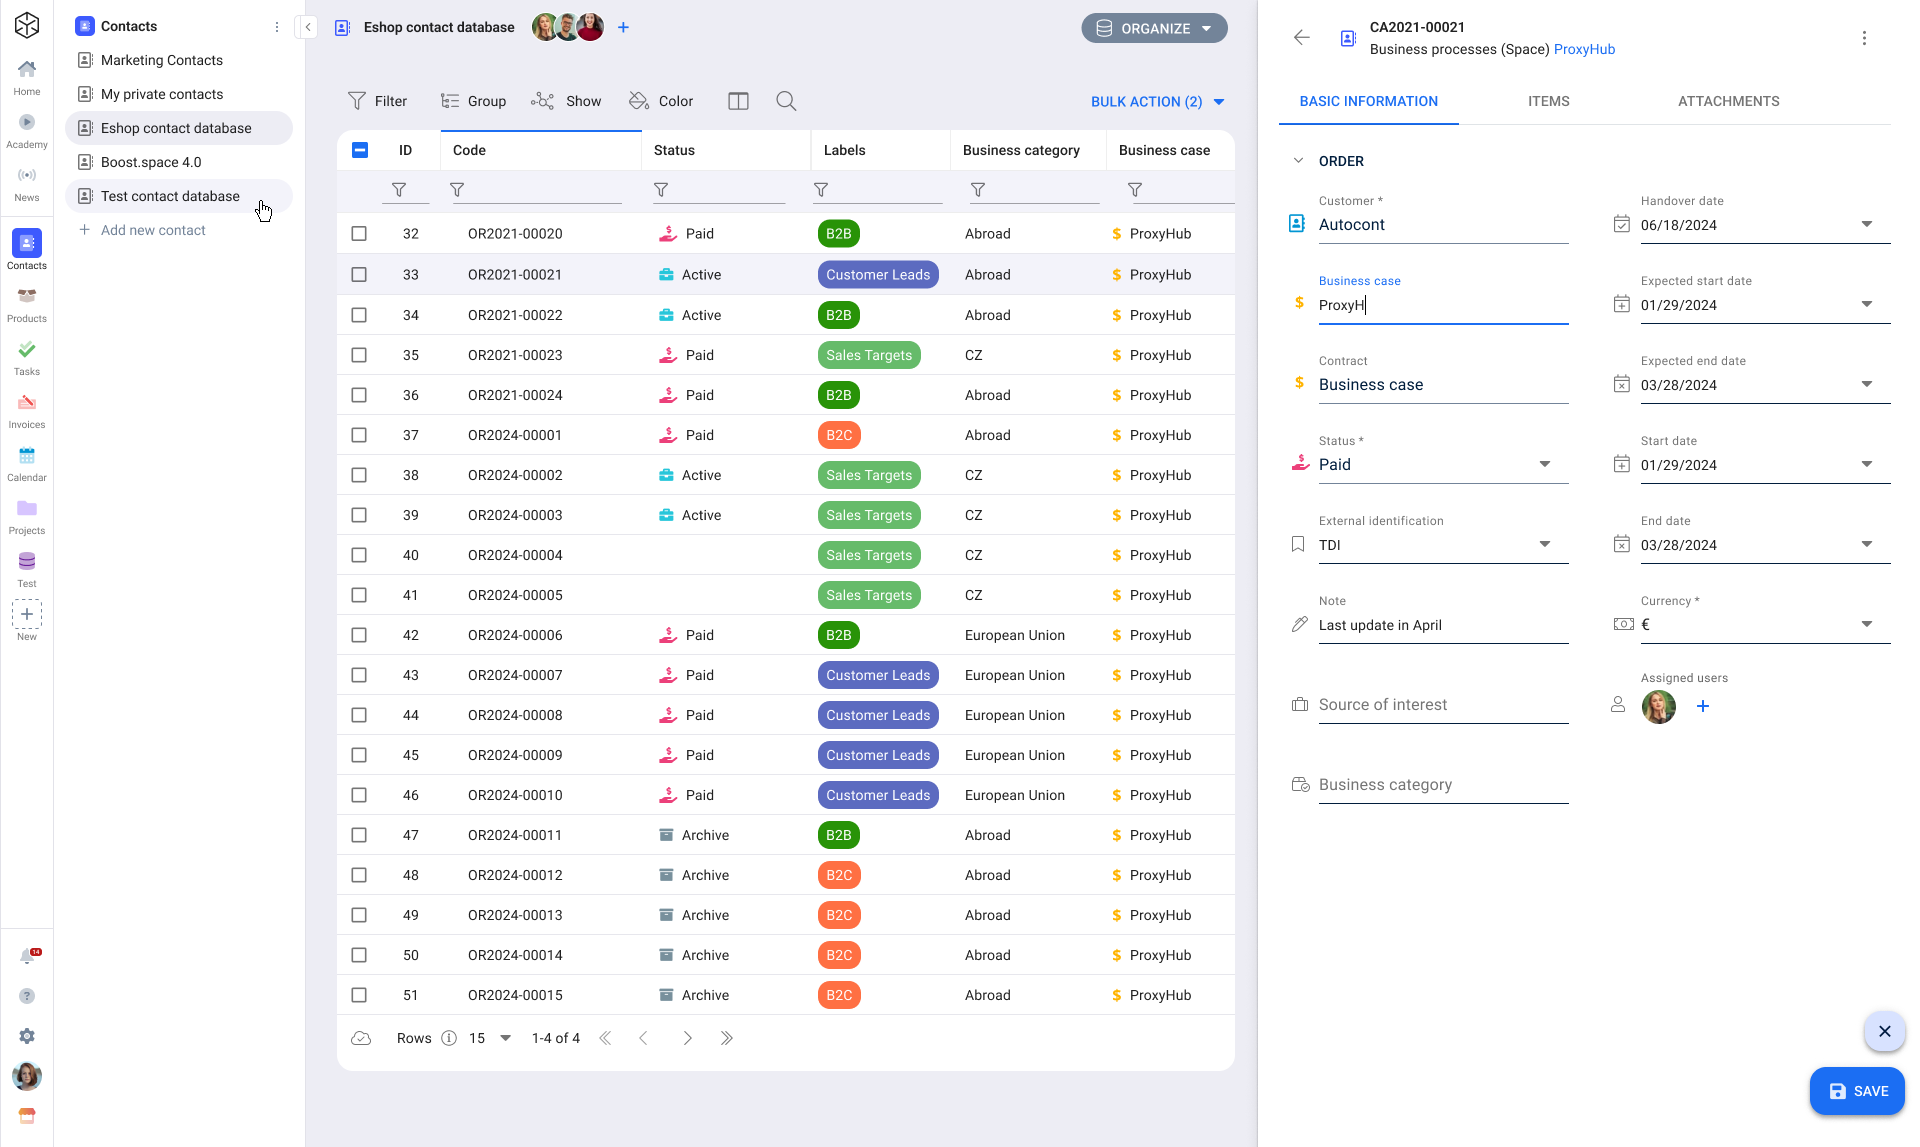Screen dimensions: 1920x1147
Task: Open the Settings gear icon at bottom left
Action: (26, 1036)
